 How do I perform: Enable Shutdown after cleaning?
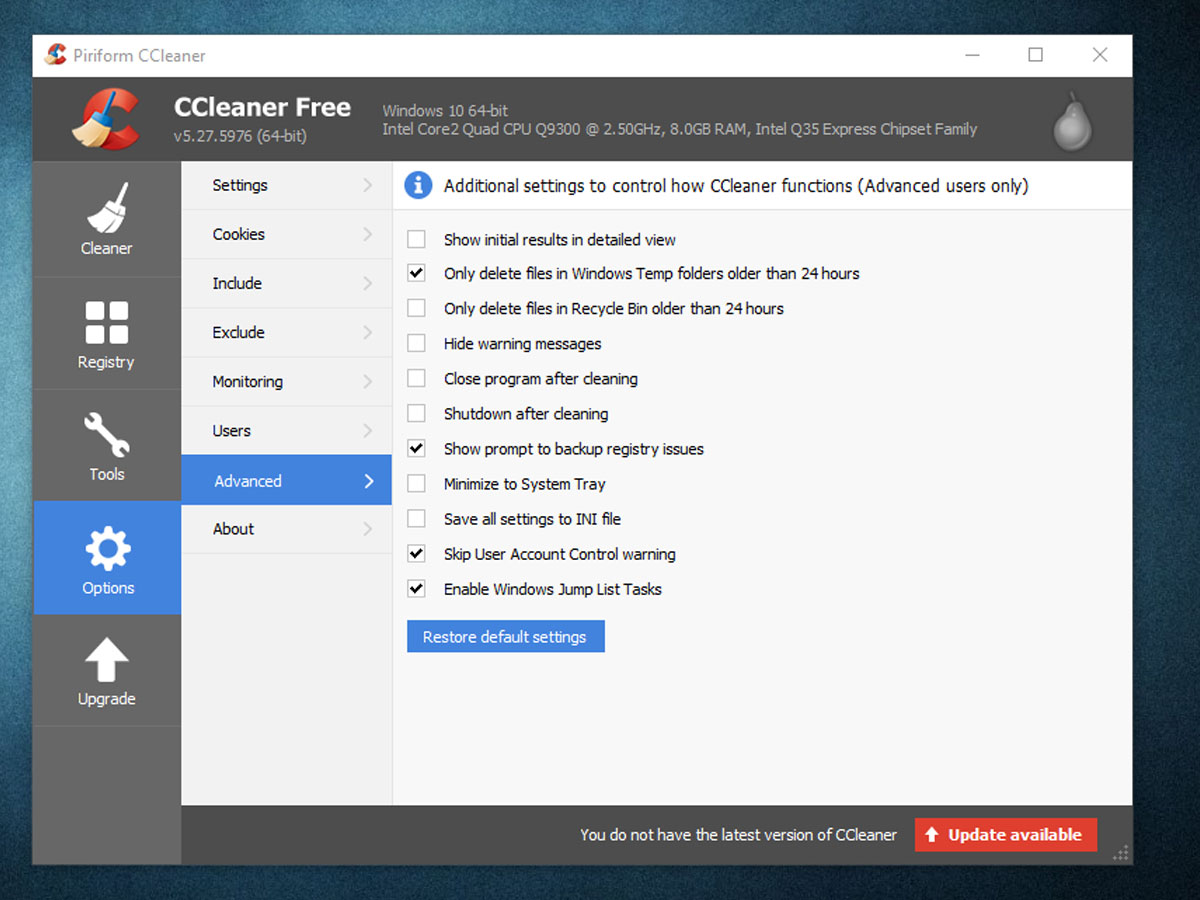(x=416, y=413)
